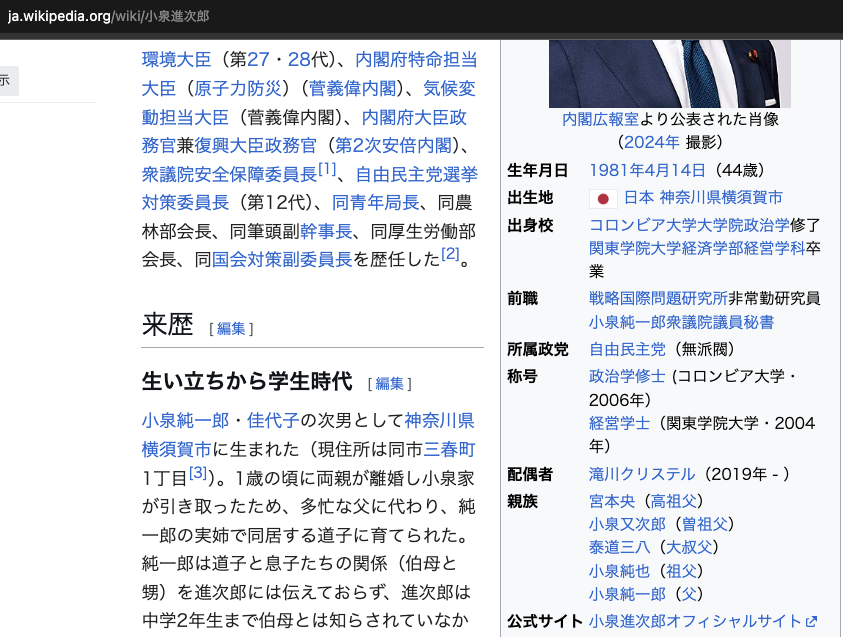The image size is (843, 637).
Task: Open the 内閣広報室 link under photo
Action: tap(600, 119)
